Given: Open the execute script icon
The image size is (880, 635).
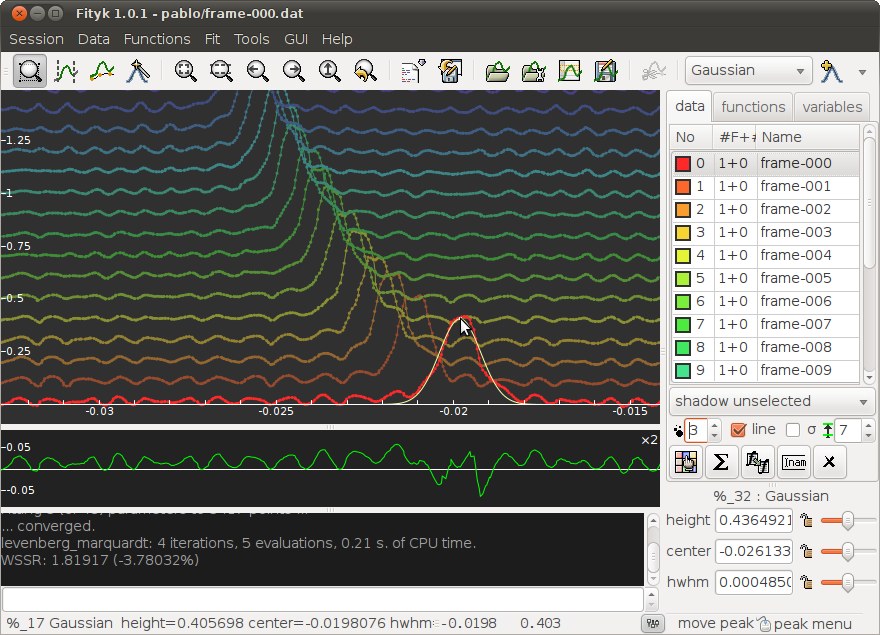Looking at the screenshot, I should [x=413, y=71].
